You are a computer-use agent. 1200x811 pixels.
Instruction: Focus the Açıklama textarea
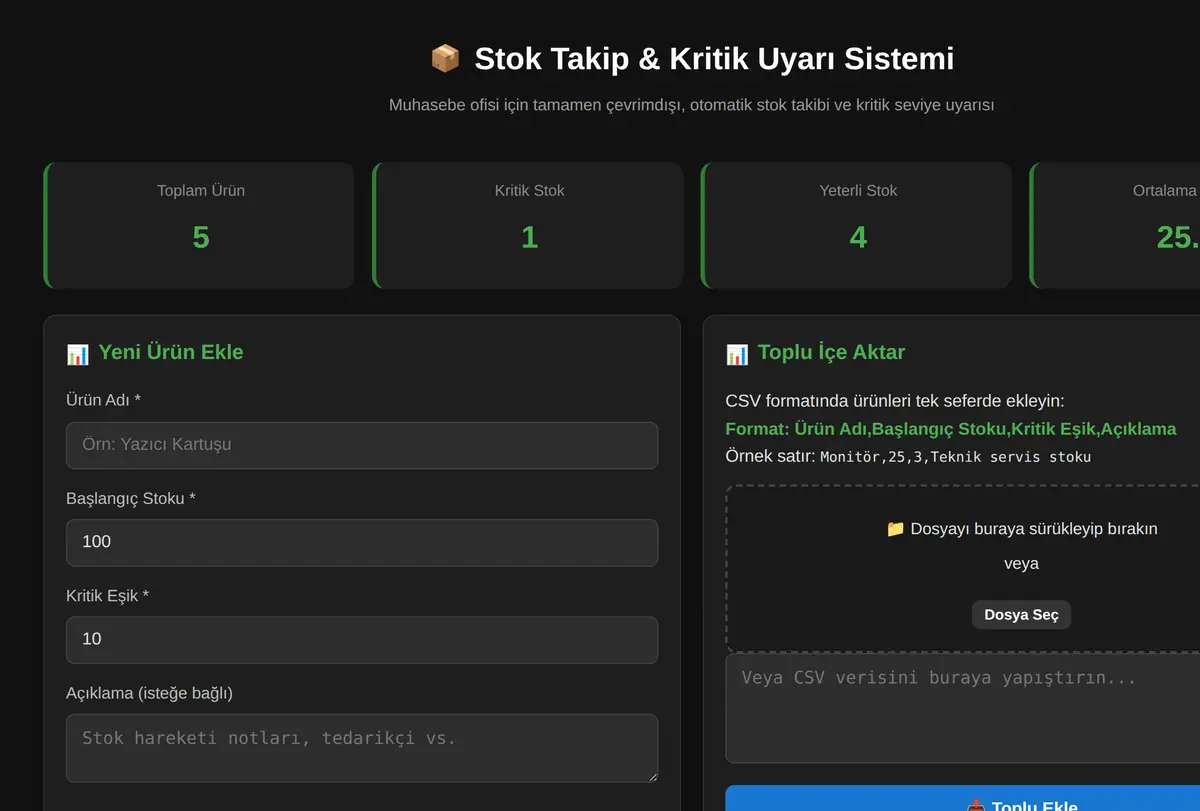[362, 748]
